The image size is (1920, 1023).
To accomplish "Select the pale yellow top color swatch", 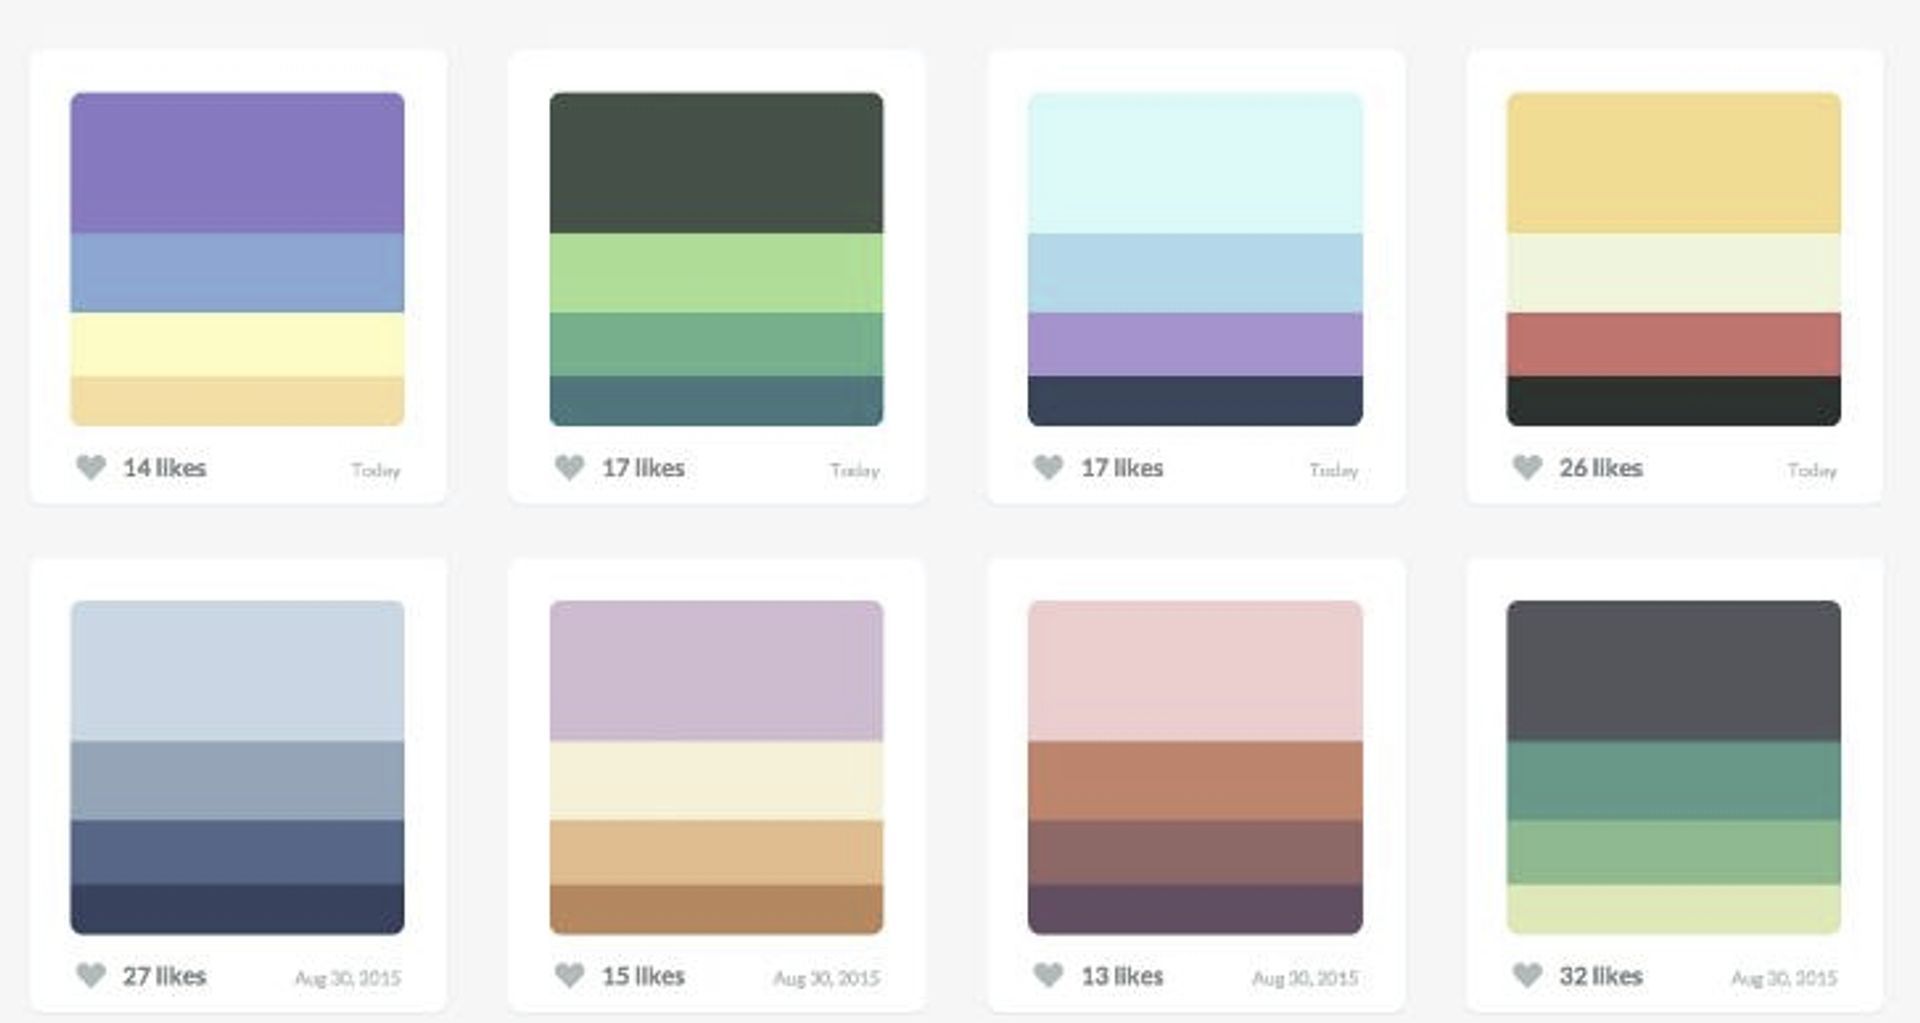I will [1674, 163].
